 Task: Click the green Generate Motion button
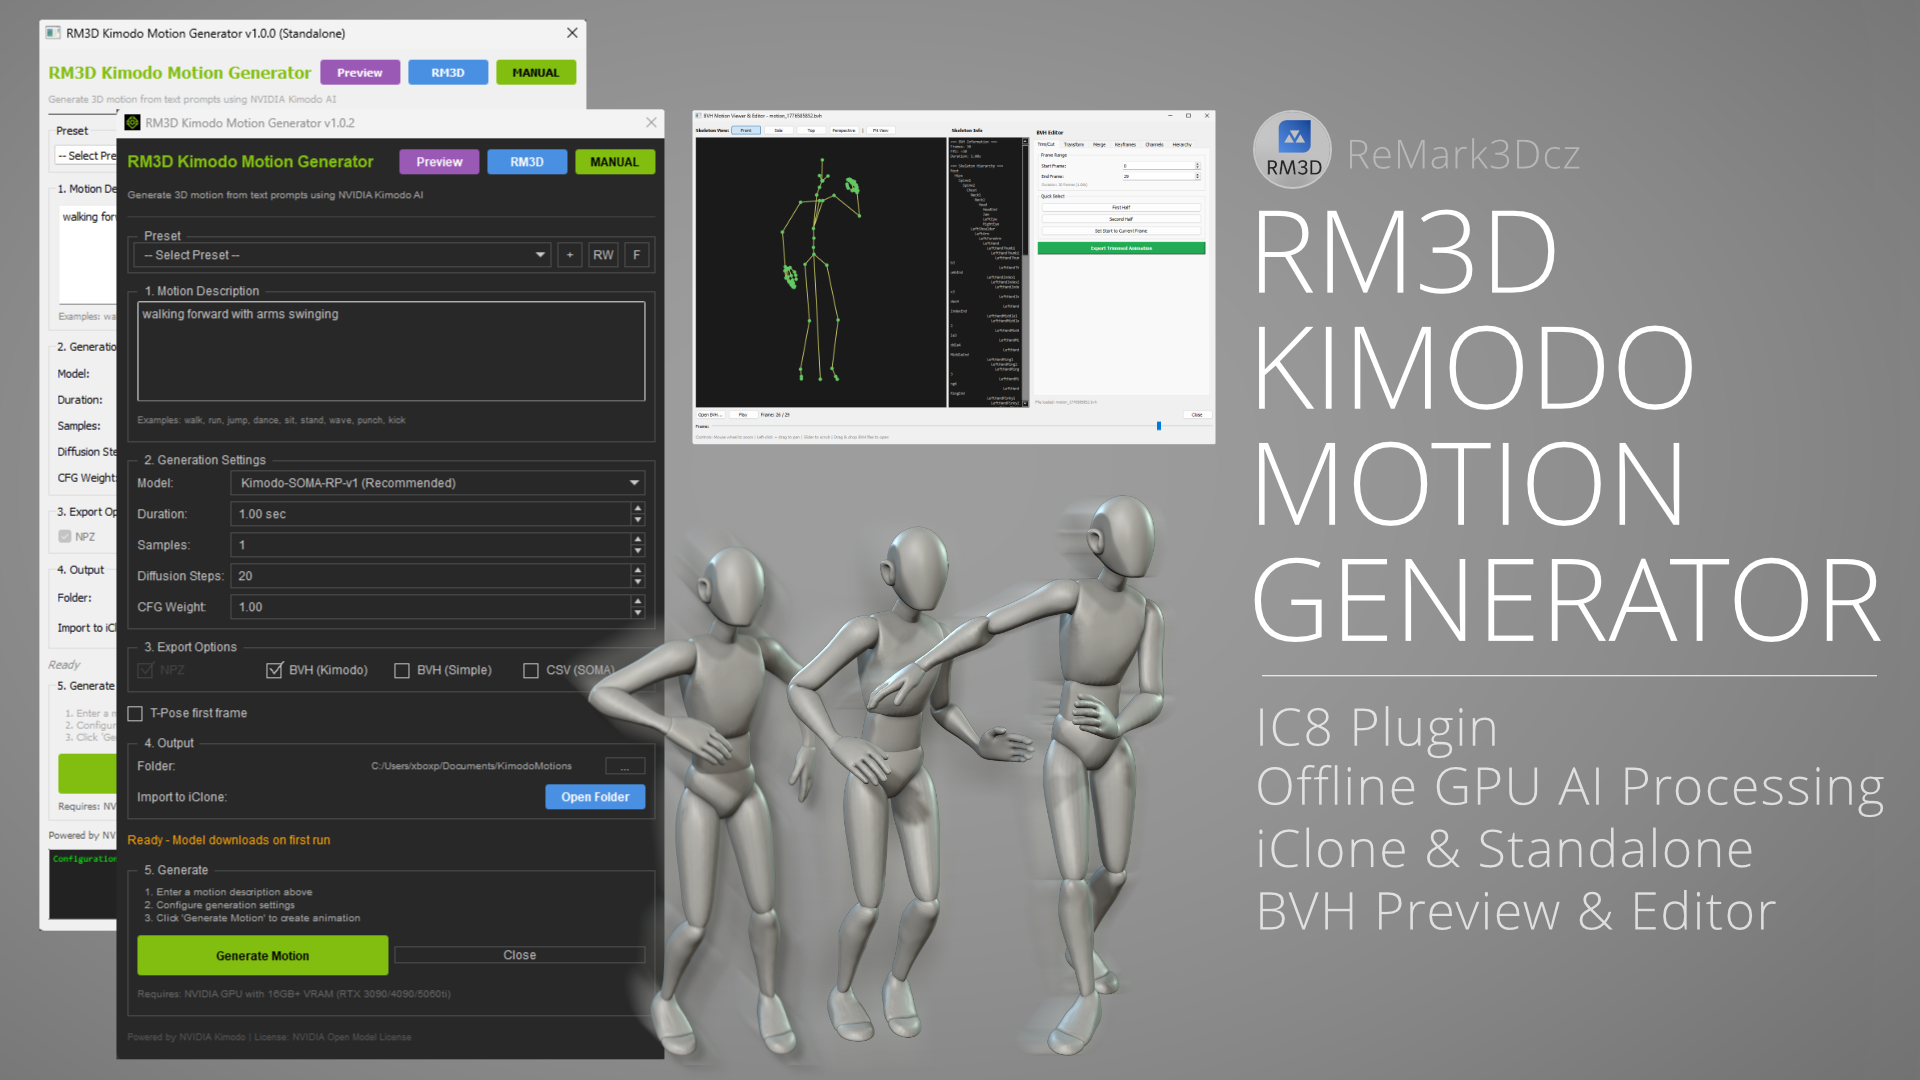[x=263, y=956]
